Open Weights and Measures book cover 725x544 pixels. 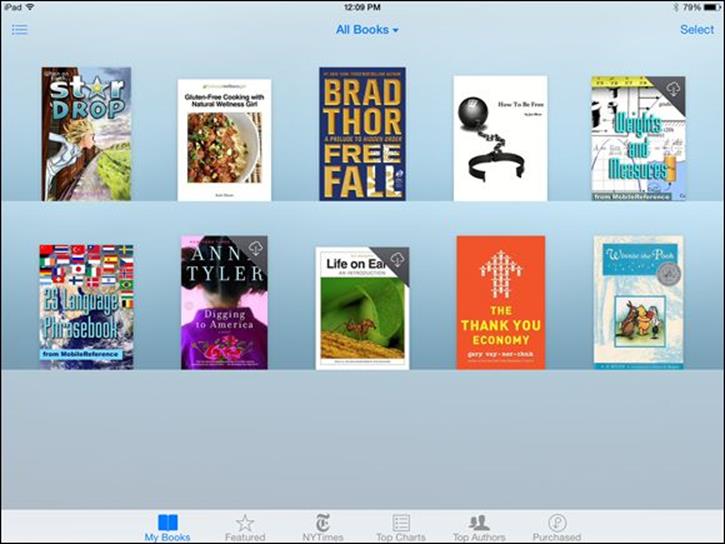point(638,138)
